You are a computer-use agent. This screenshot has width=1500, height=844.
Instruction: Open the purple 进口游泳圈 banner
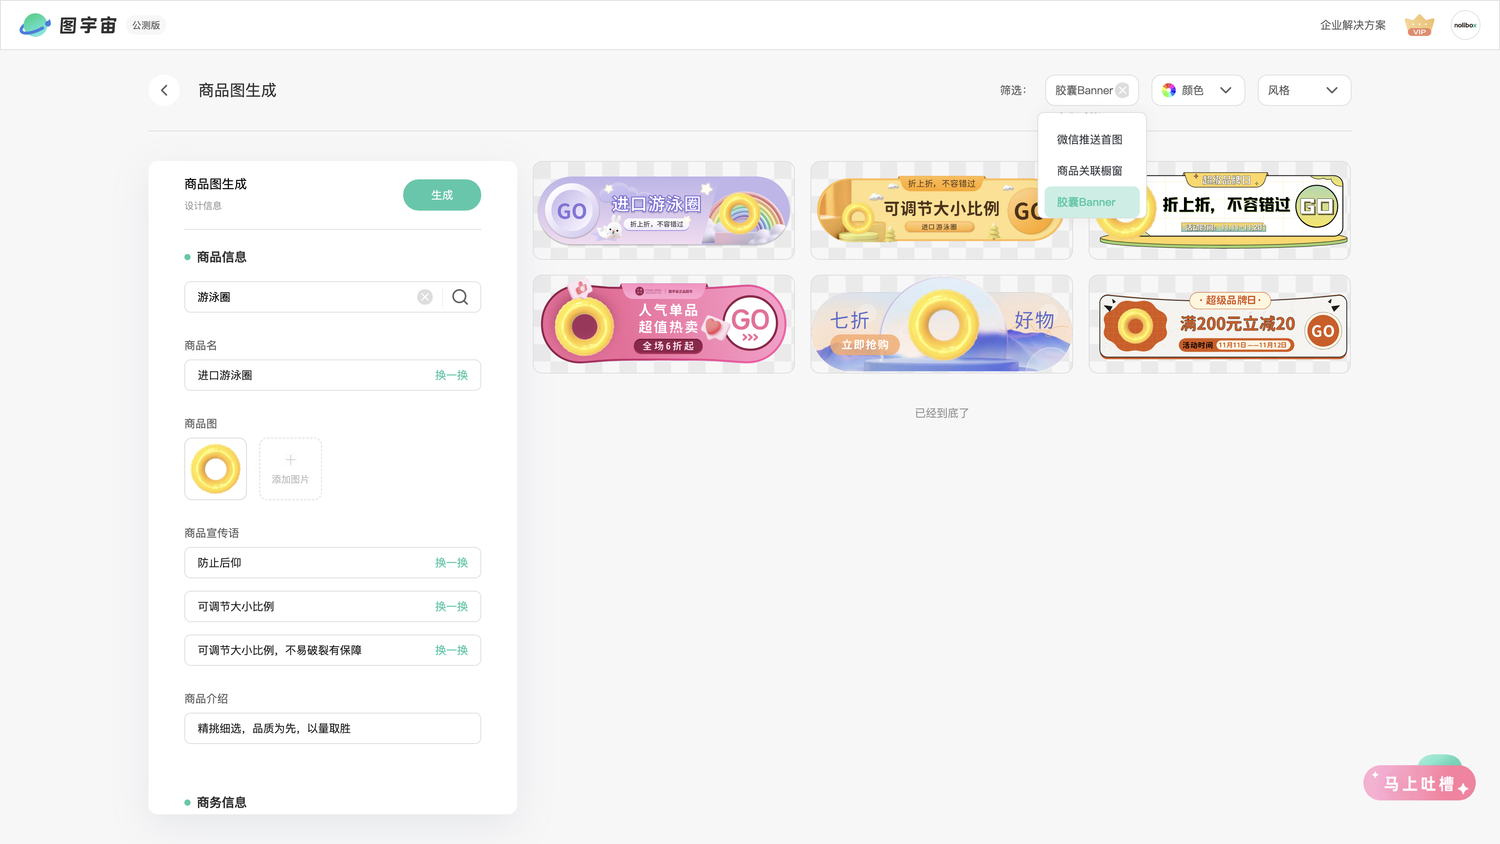[664, 211]
